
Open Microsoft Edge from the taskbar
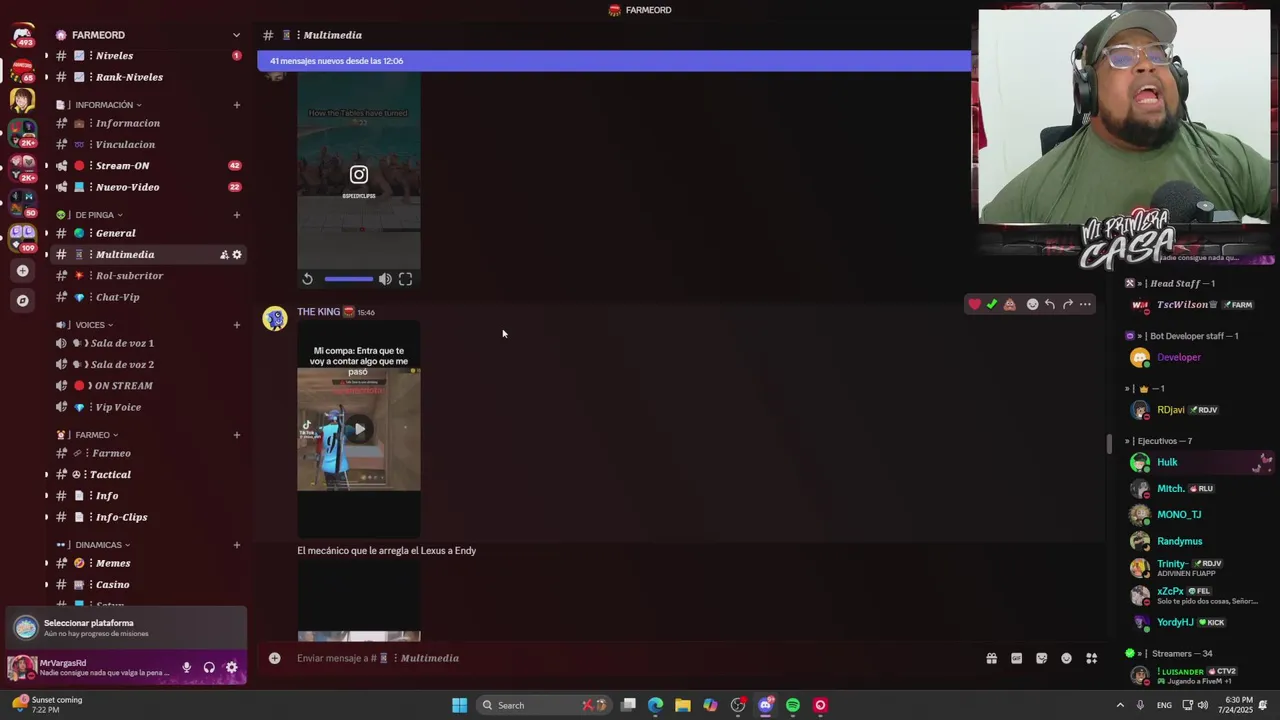(x=655, y=705)
